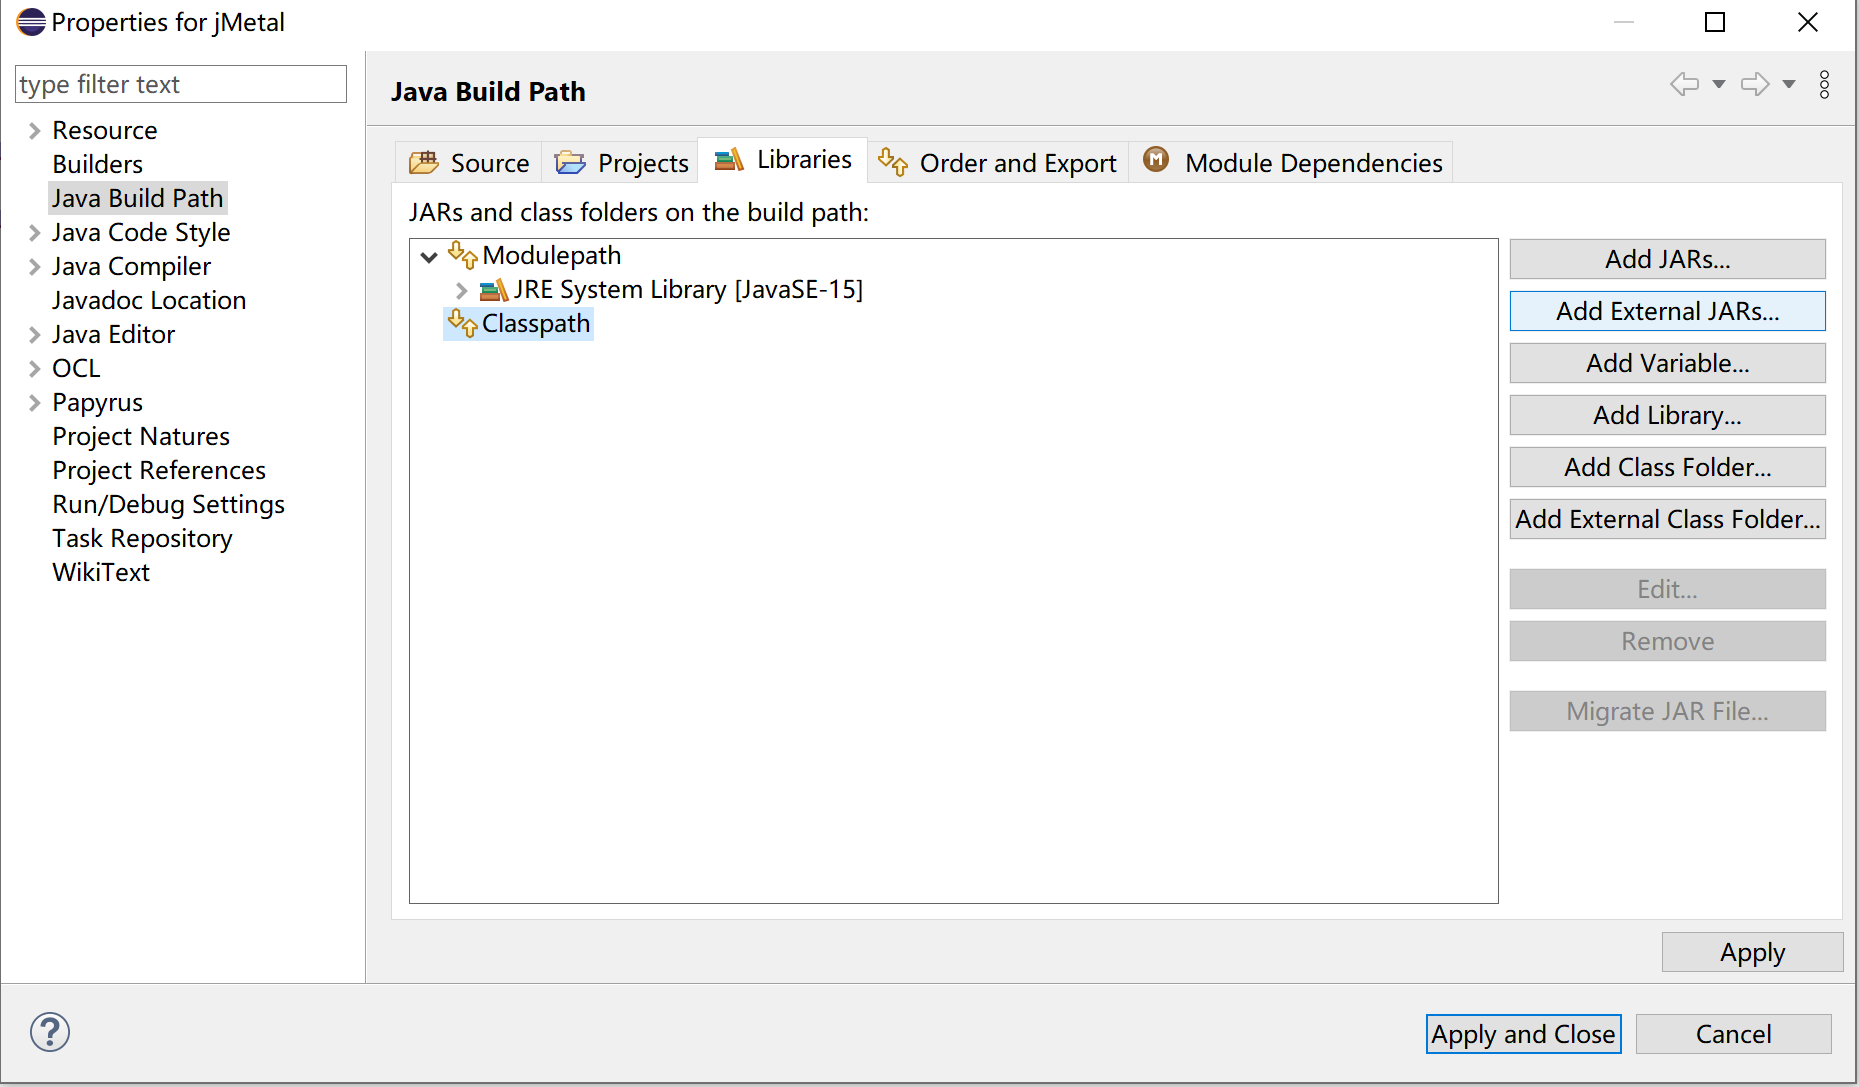Click the forward navigation arrow
This screenshot has width=1859, height=1087.
coord(1753,84)
